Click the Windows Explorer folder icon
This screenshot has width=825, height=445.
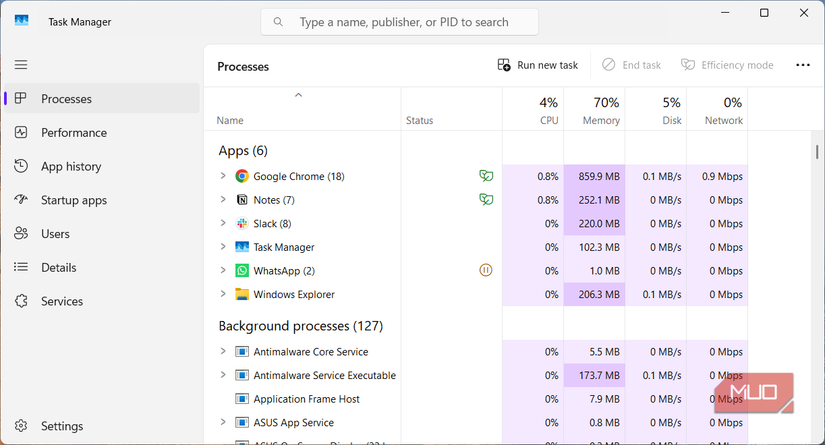[242, 294]
